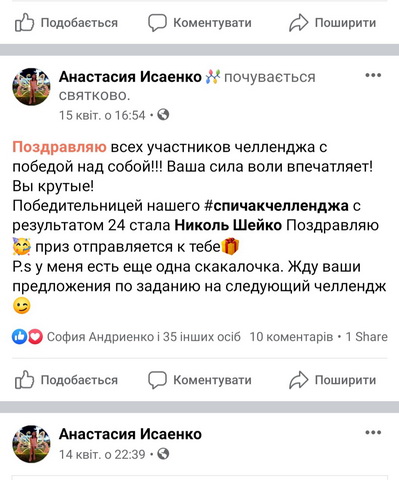Open the '10 коментарів' comments list

point(291,337)
